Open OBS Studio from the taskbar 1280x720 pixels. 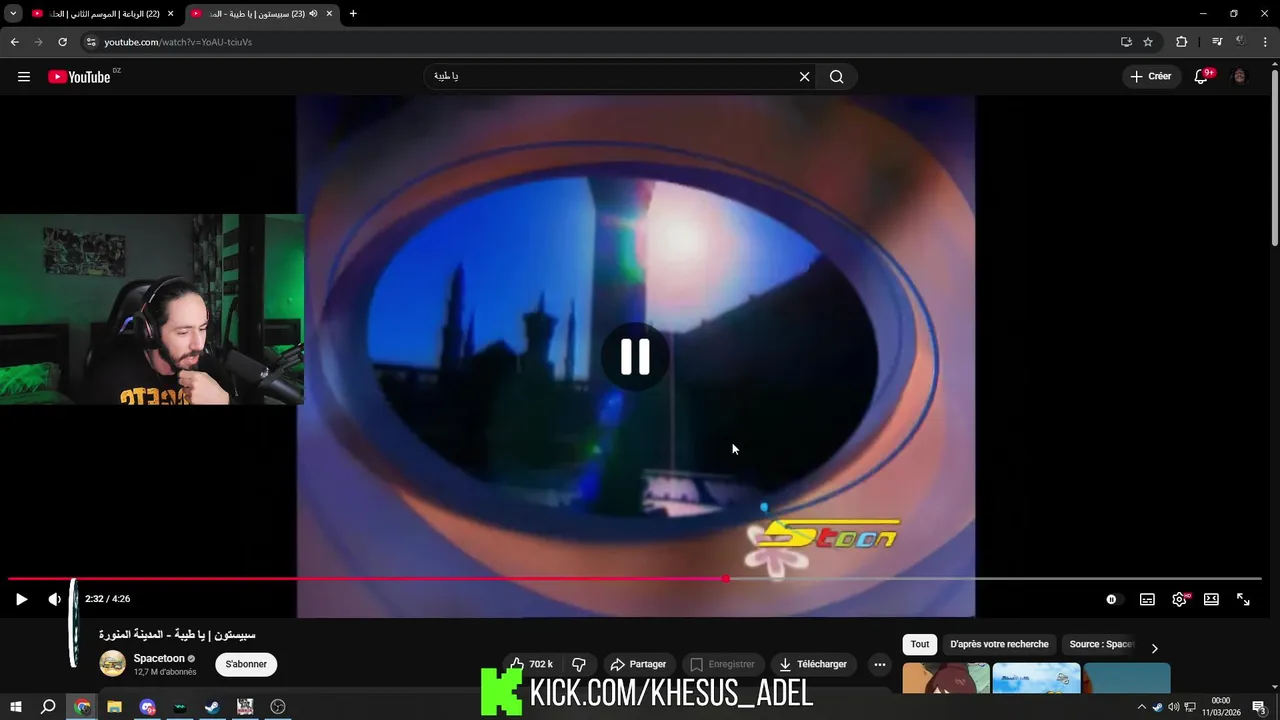pos(278,707)
